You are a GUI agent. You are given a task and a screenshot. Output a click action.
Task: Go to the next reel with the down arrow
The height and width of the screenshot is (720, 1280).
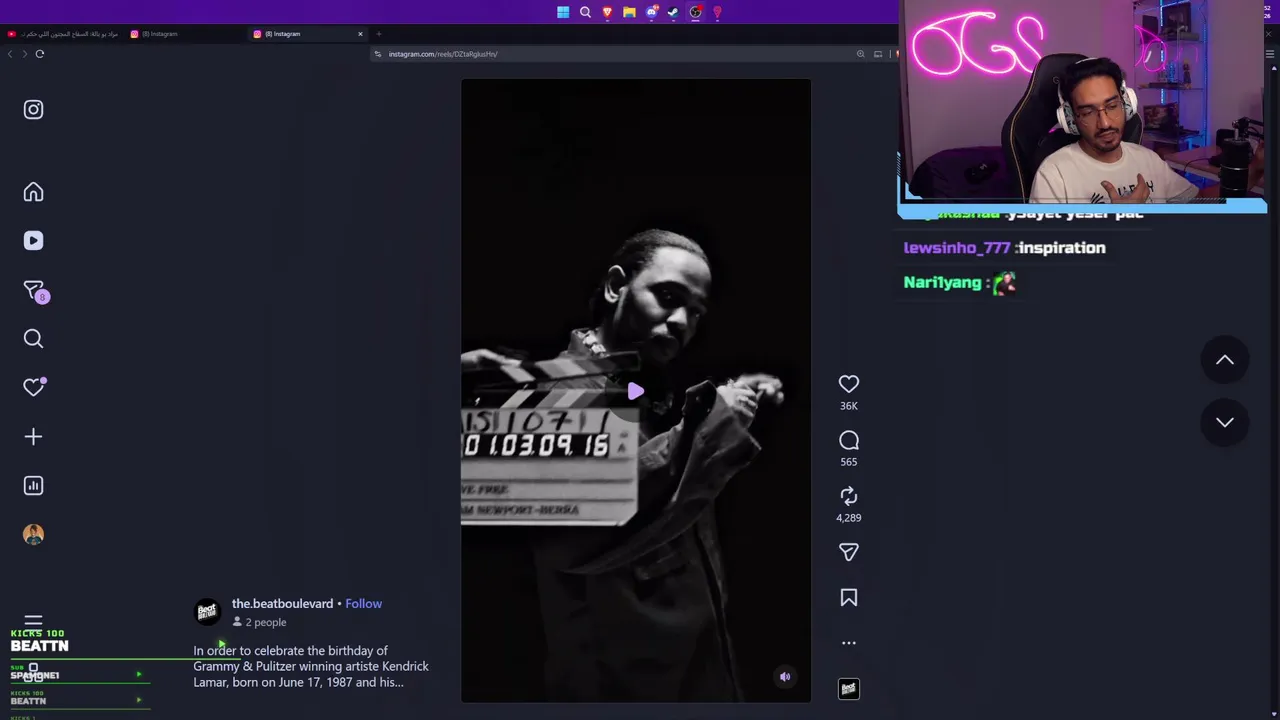(1225, 422)
